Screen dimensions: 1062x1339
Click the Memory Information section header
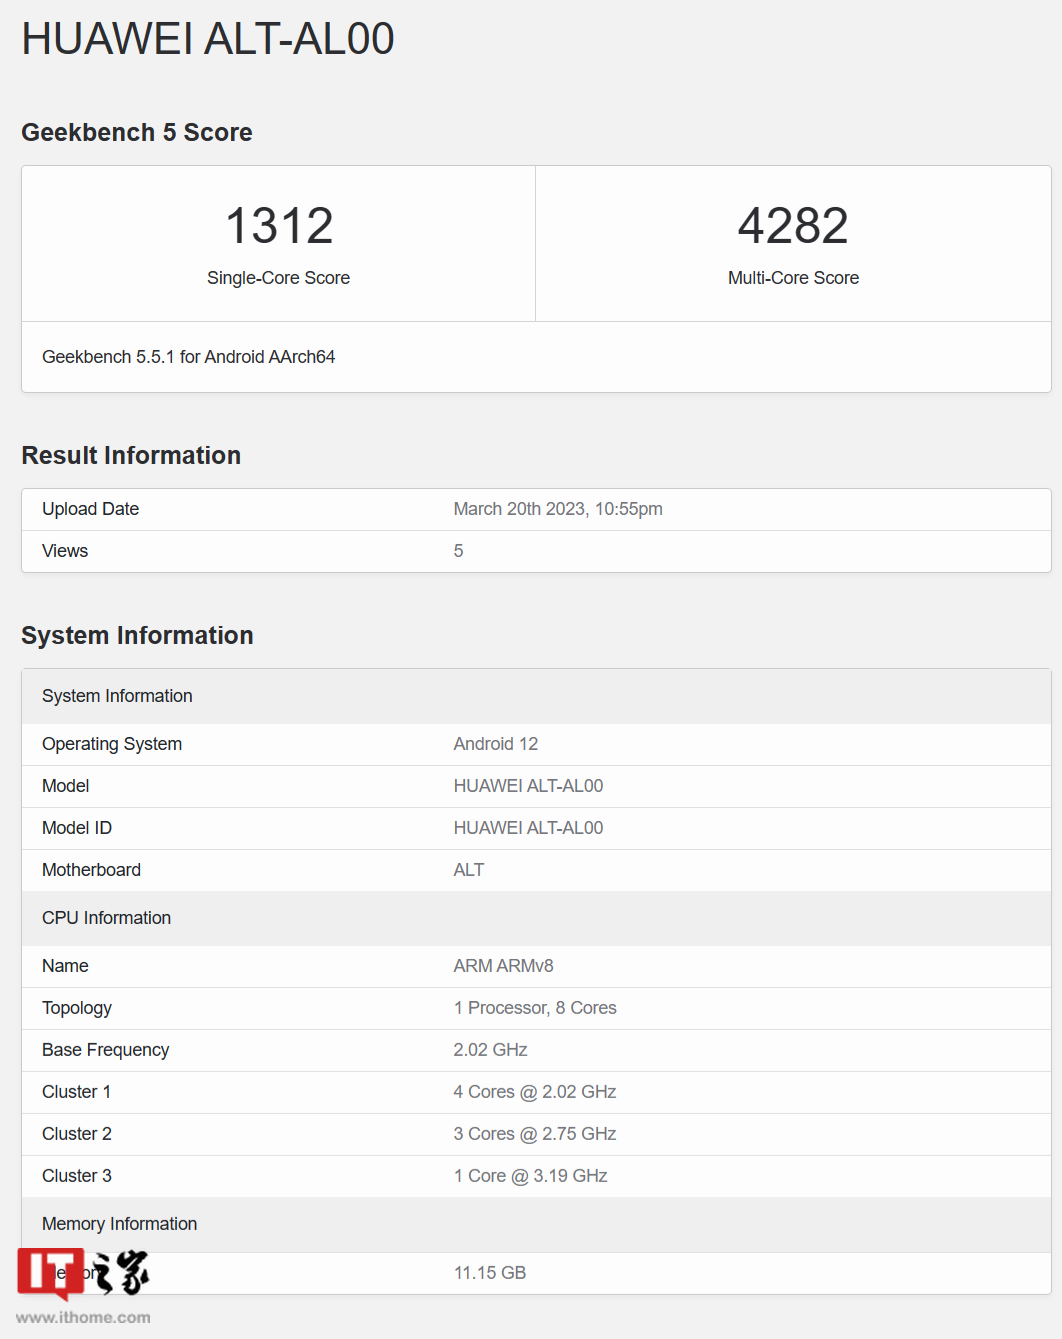pos(119,1224)
